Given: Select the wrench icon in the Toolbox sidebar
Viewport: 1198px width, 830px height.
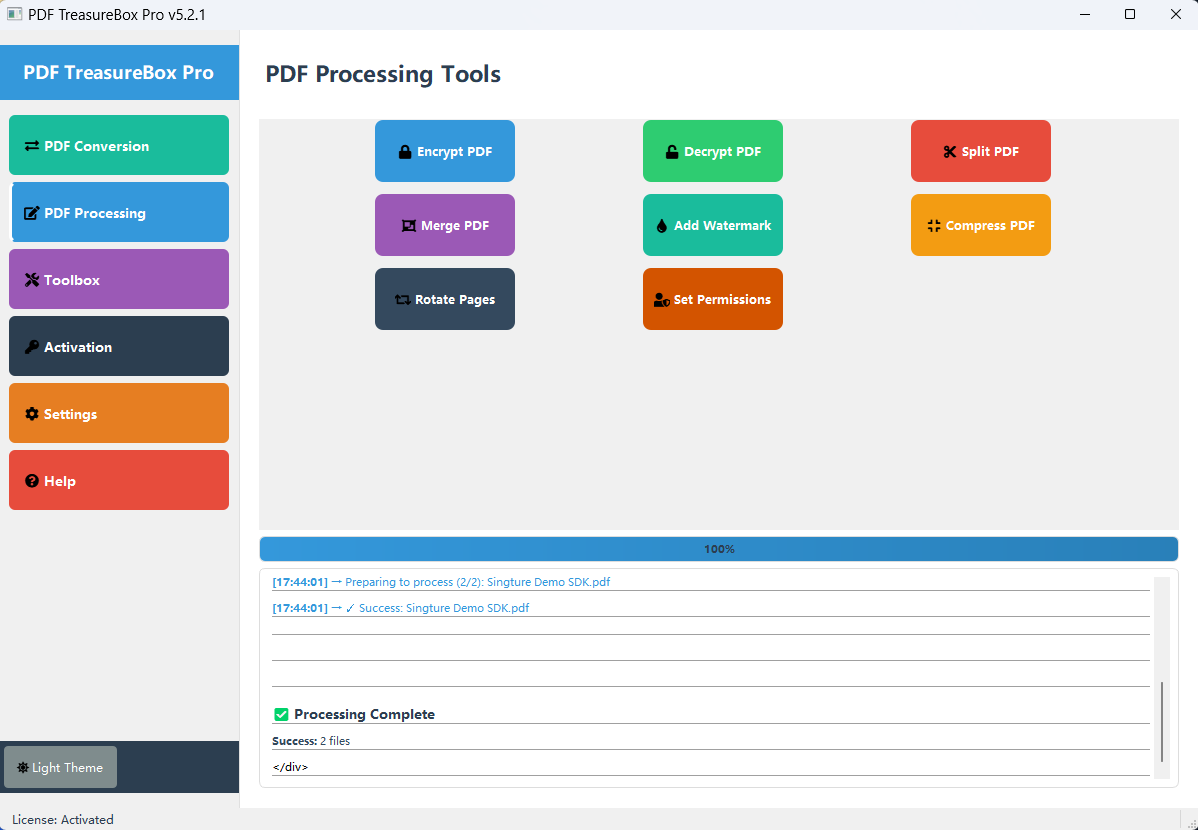Looking at the screenshot, I should [31, 279].
